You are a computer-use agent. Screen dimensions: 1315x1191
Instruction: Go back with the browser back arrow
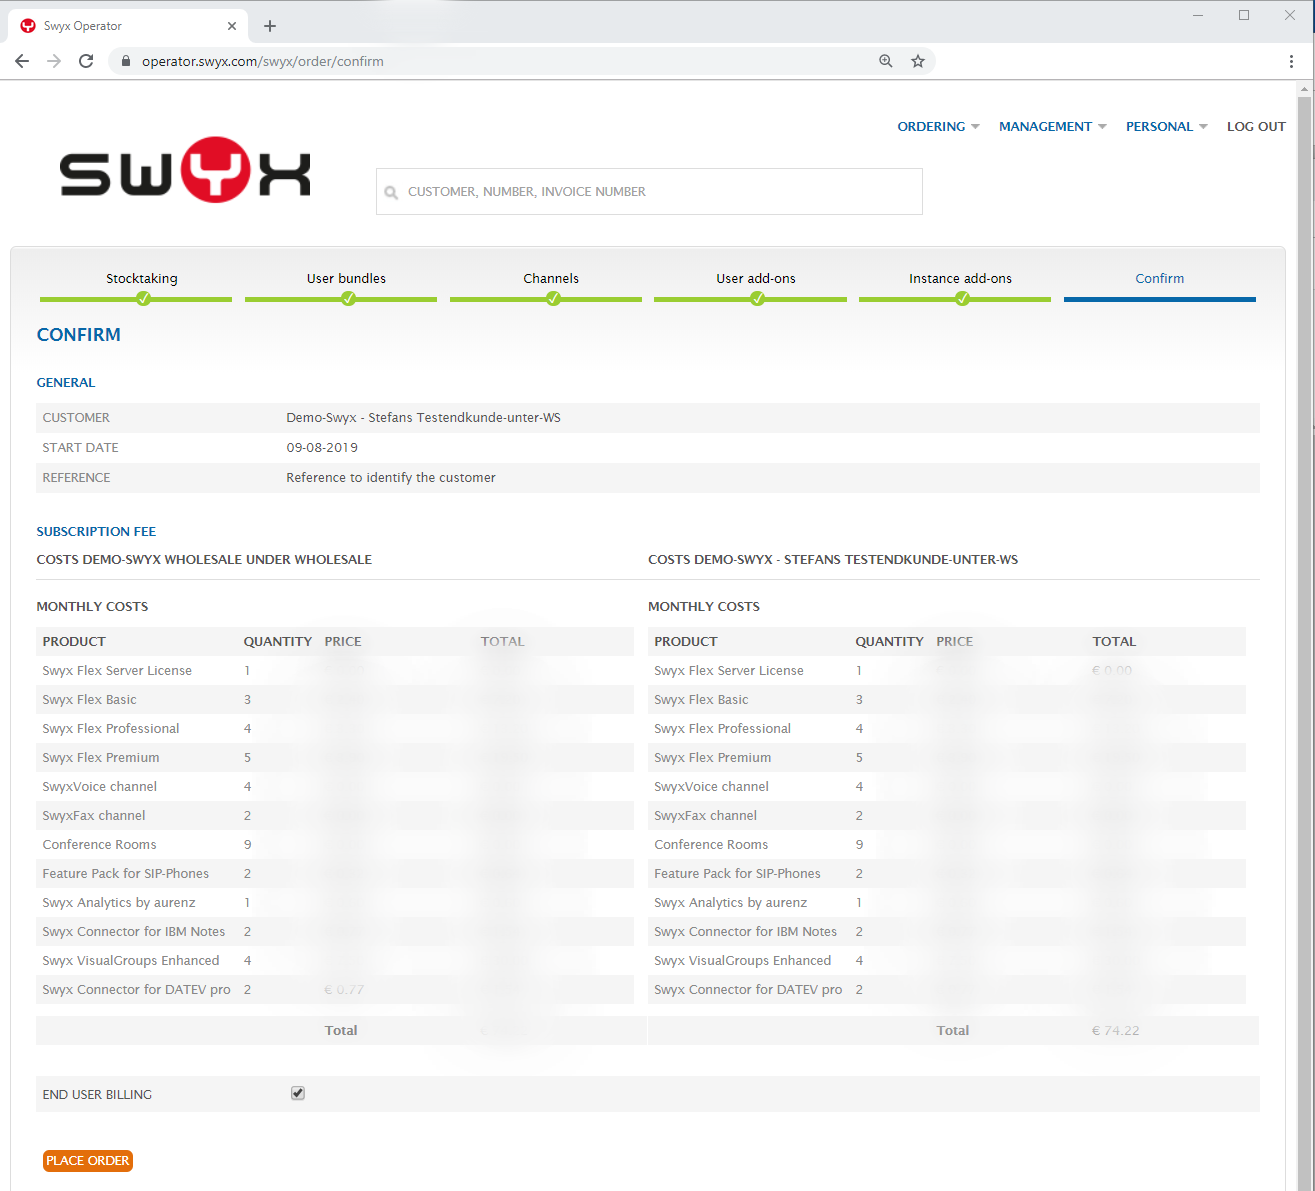[x=22, y=61]
